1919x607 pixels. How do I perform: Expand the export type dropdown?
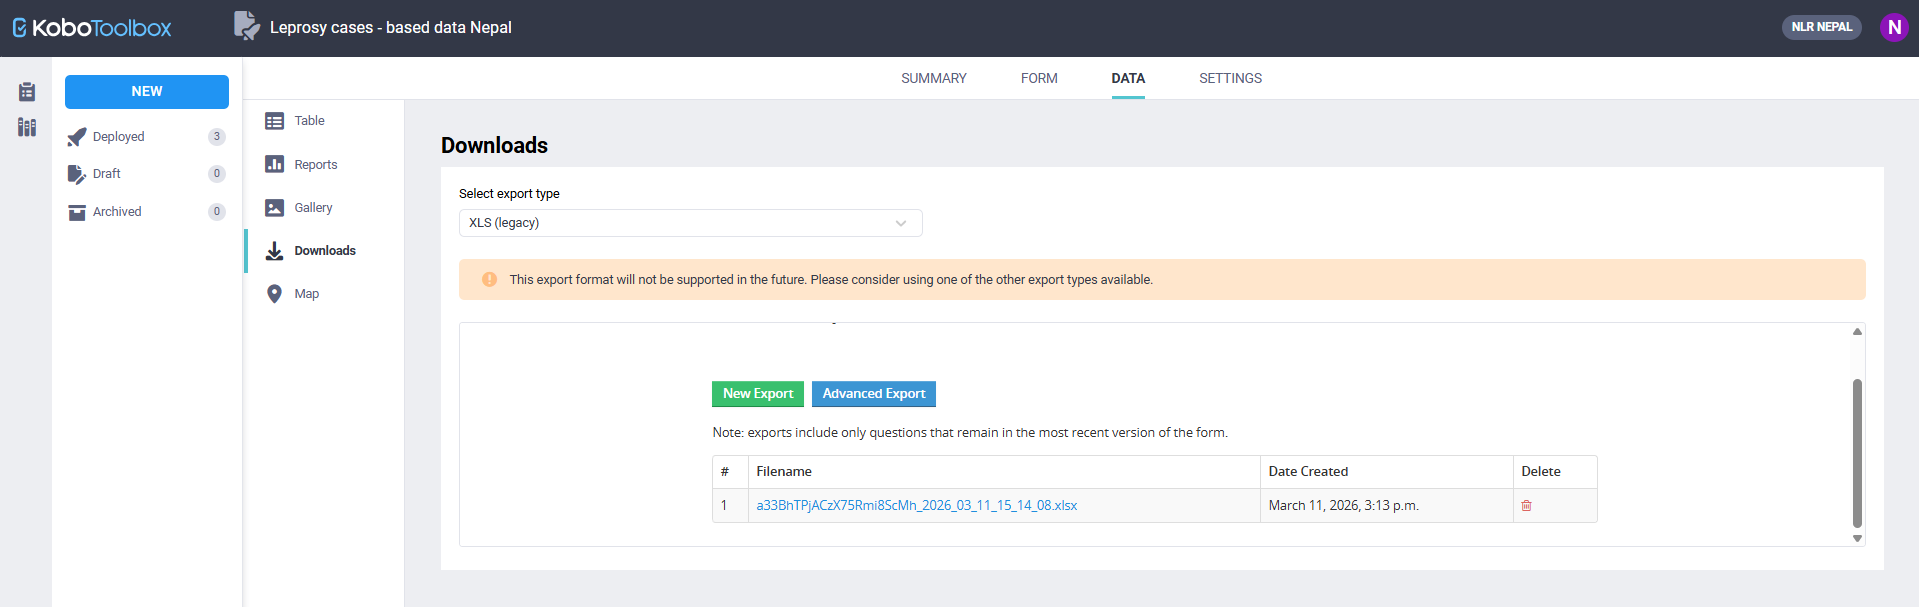click(690, 223)
